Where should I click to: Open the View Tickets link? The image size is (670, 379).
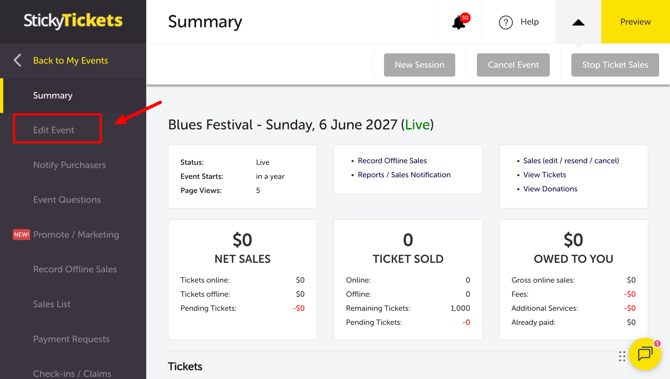pos(545,175)
